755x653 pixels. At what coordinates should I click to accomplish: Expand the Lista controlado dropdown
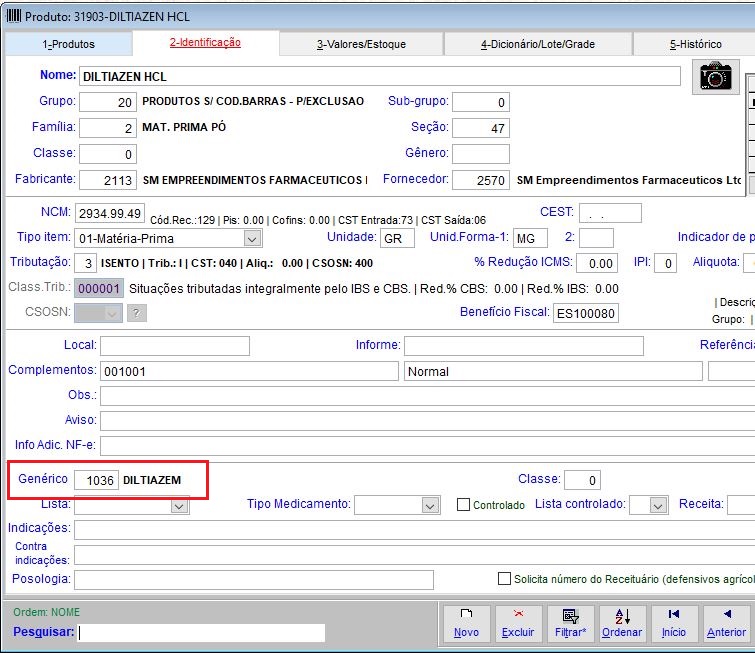coord(658,506)
